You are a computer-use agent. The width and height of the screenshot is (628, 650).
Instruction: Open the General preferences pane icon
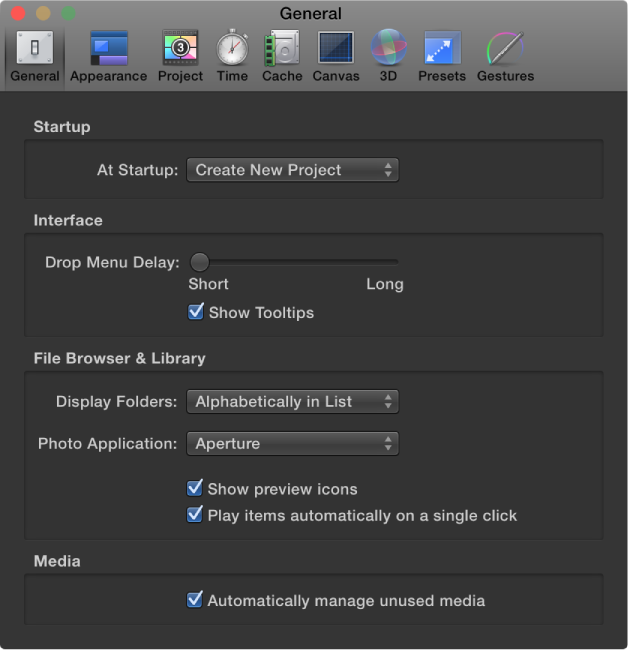point(35,48)
